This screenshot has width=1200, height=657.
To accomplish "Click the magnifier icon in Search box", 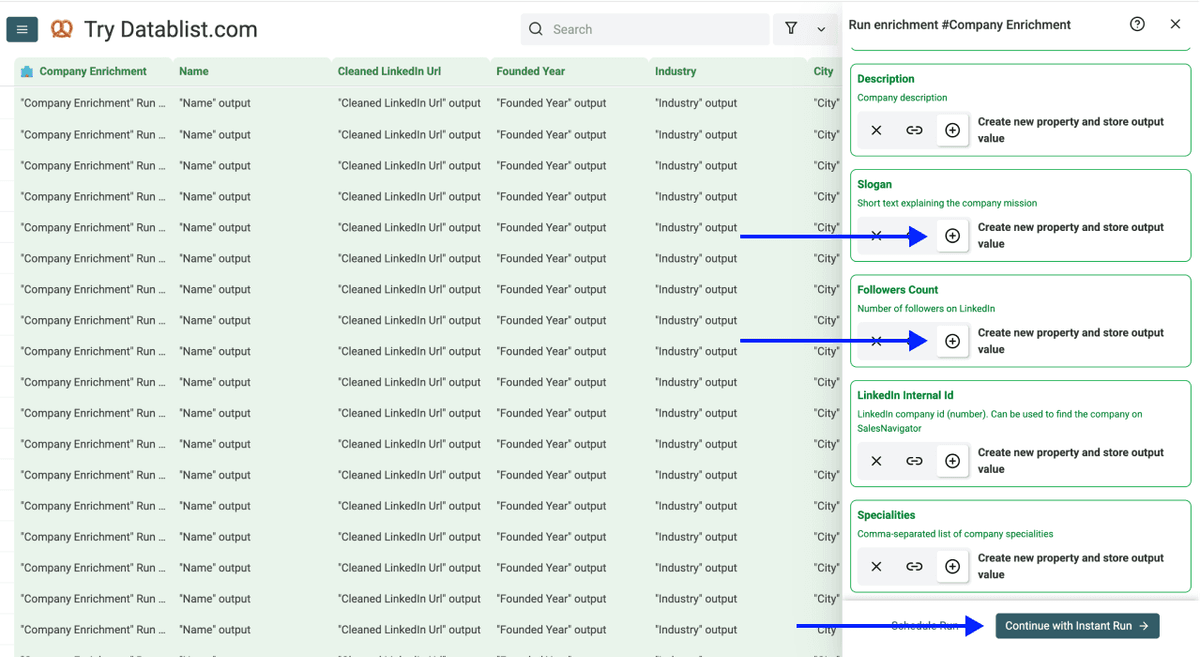I will [x=536, y=29].
